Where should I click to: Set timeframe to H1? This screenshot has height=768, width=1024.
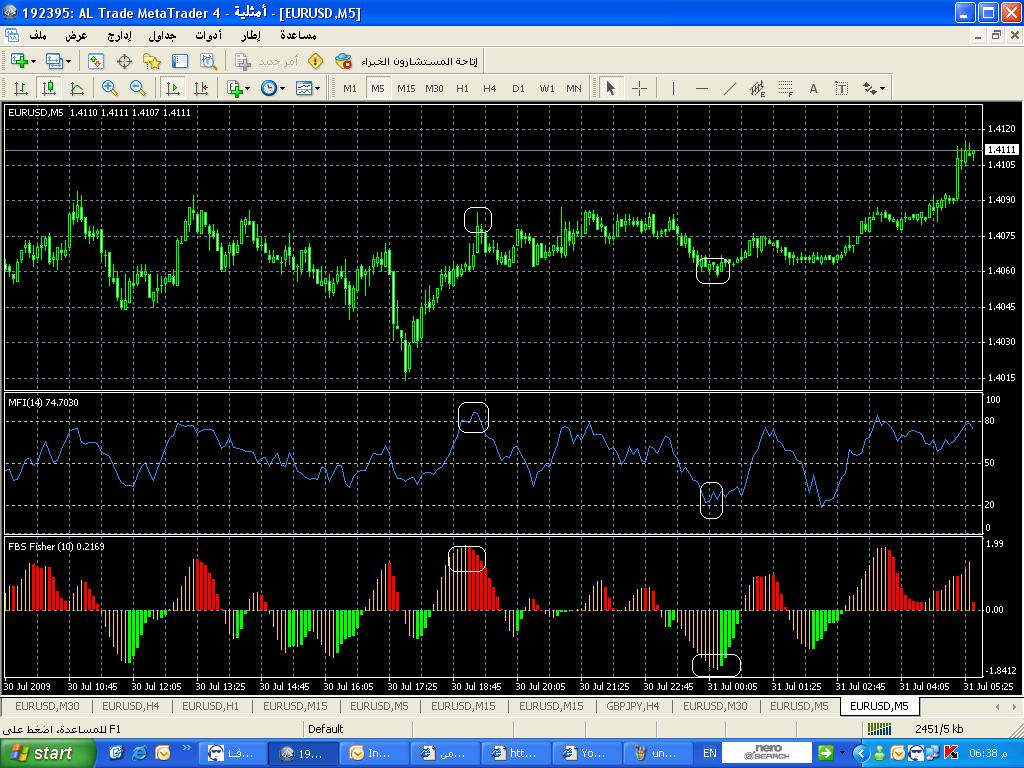point(462,88)
